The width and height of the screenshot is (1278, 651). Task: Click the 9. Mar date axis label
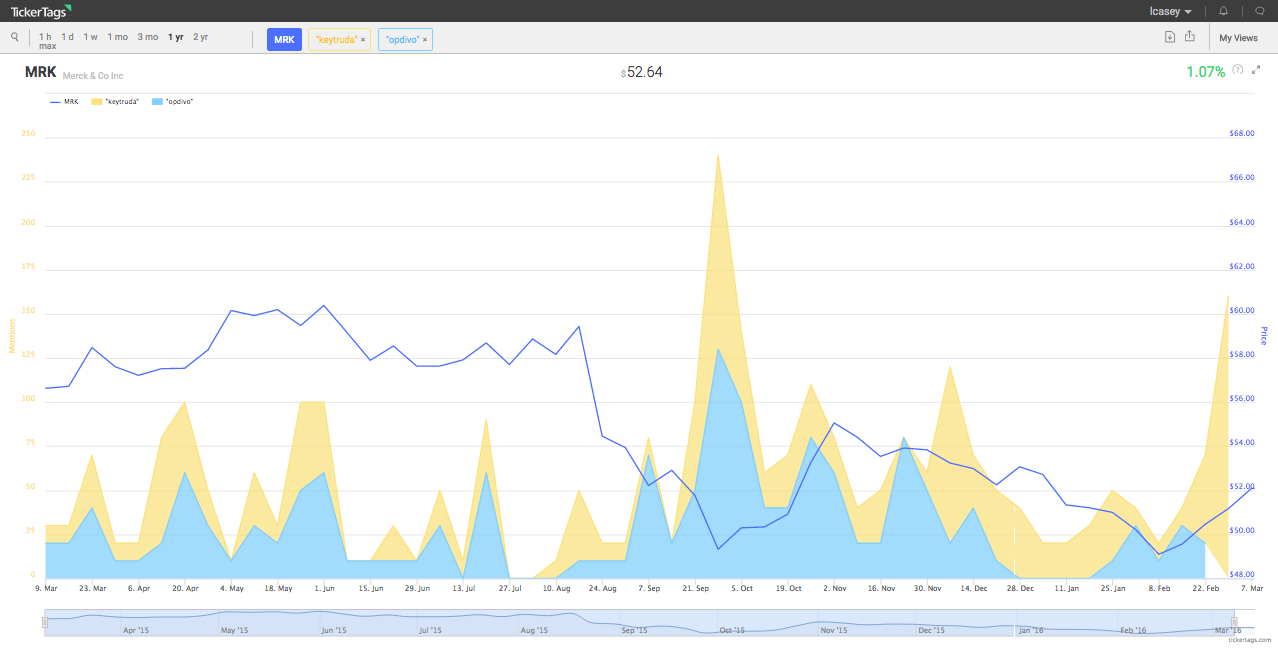[x=46, y=589]
